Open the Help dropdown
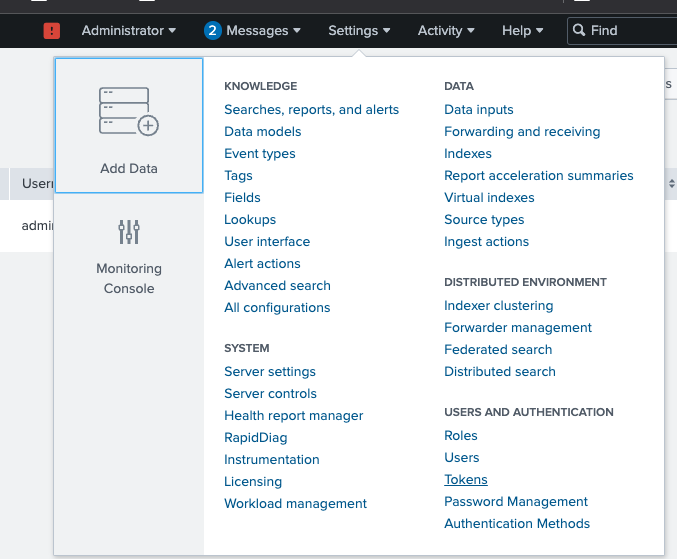Viewport: 677px width, 559px height. point(522,31)
